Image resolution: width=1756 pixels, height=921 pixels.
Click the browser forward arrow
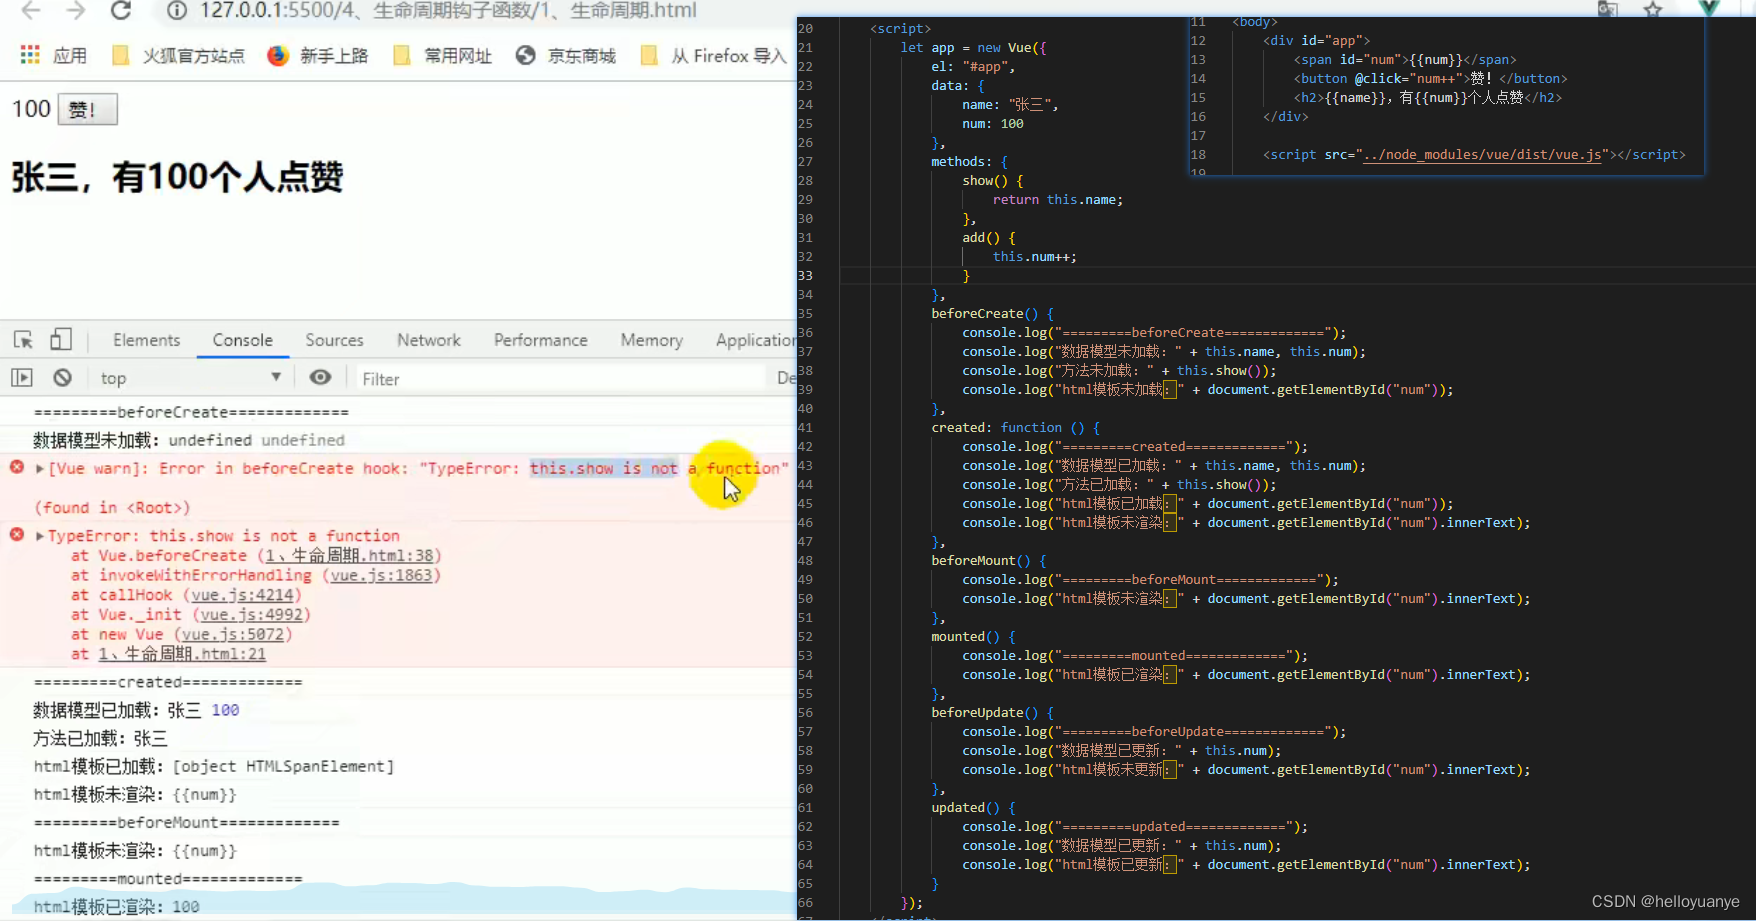pos(75,11)
